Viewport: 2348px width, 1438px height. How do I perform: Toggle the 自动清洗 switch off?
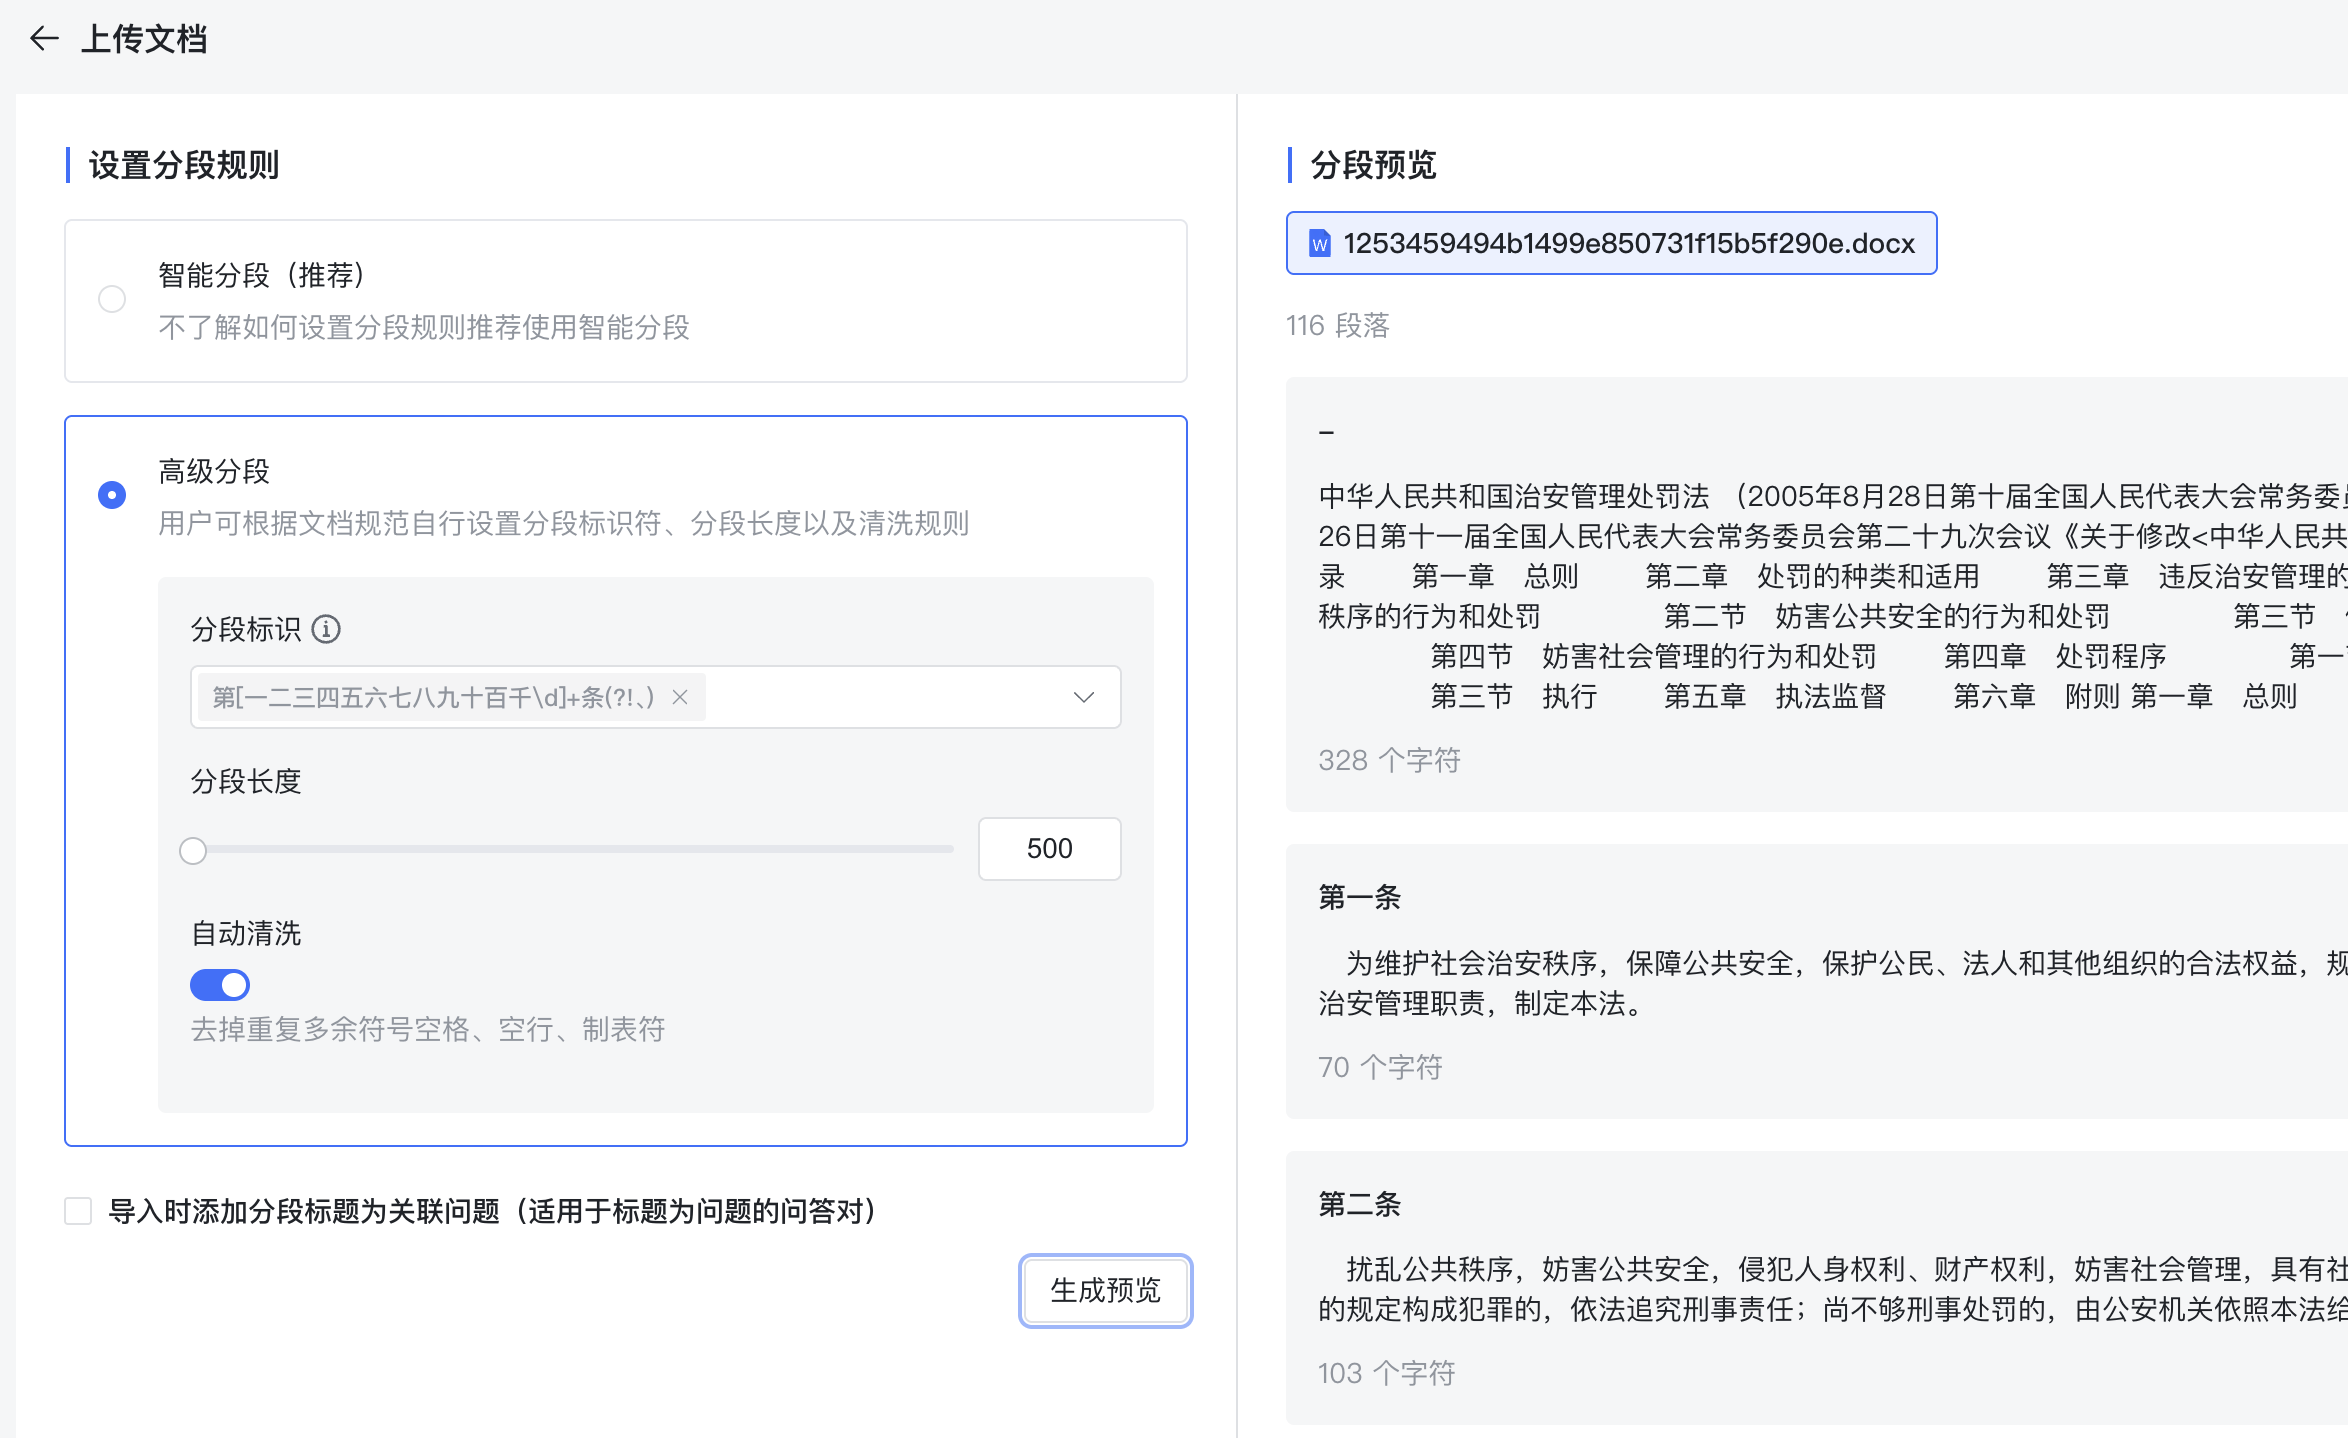coord(220,985)
